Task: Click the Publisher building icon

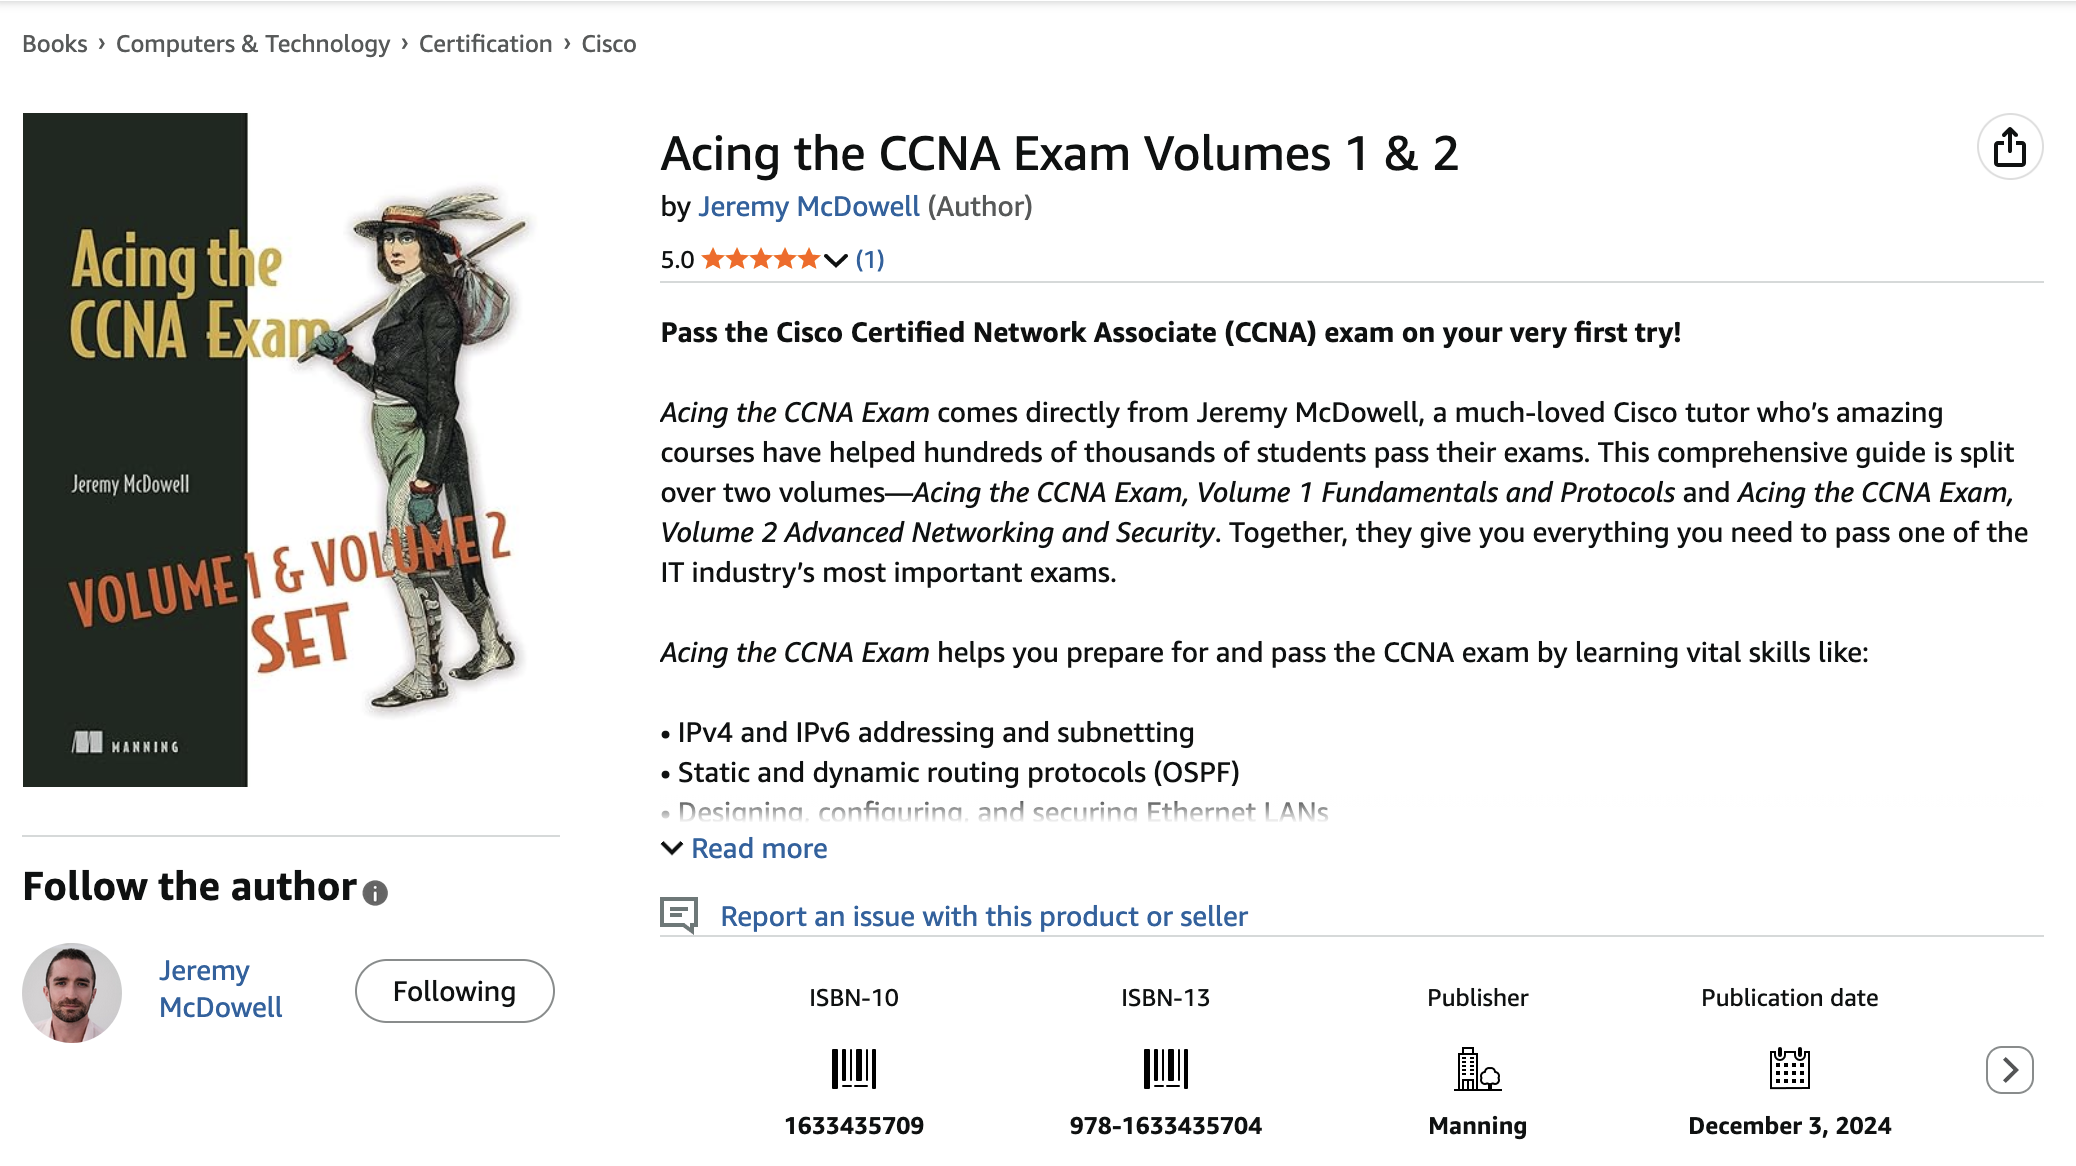Action: tap(1477, 1069)
